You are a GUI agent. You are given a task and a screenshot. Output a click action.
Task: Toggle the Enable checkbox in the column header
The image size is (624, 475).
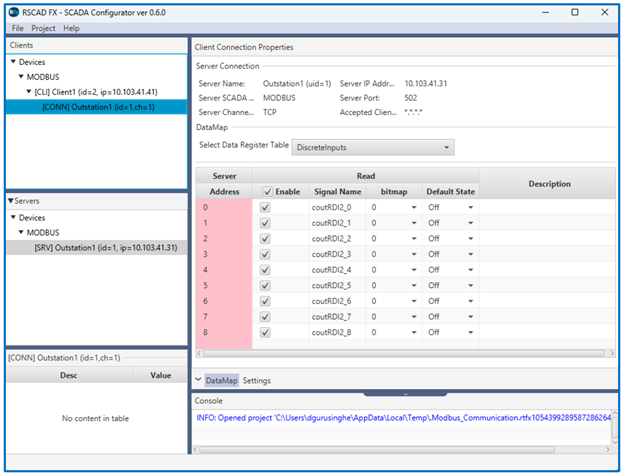click(266, 191)
